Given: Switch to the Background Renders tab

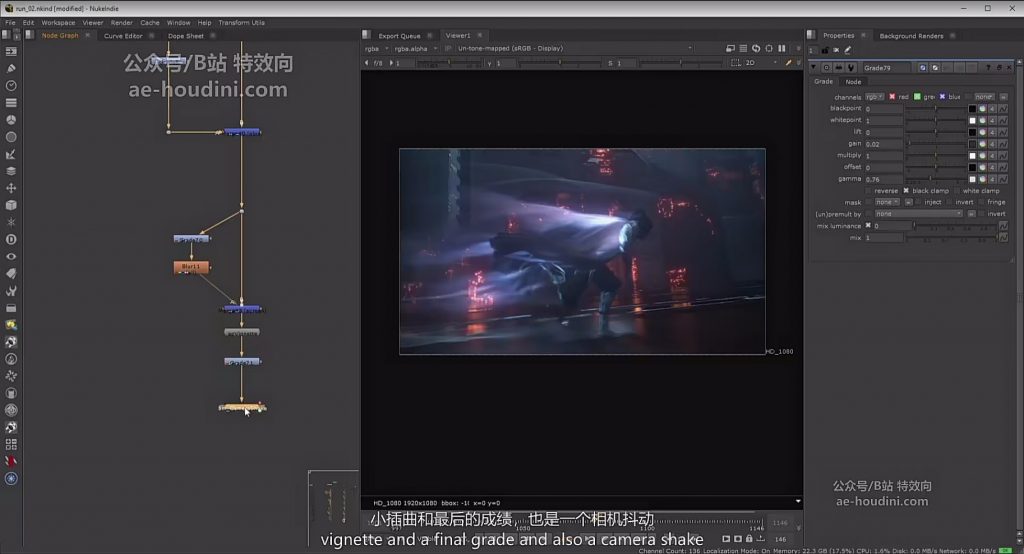Looking at the screenshot, I should pos(911,36).
